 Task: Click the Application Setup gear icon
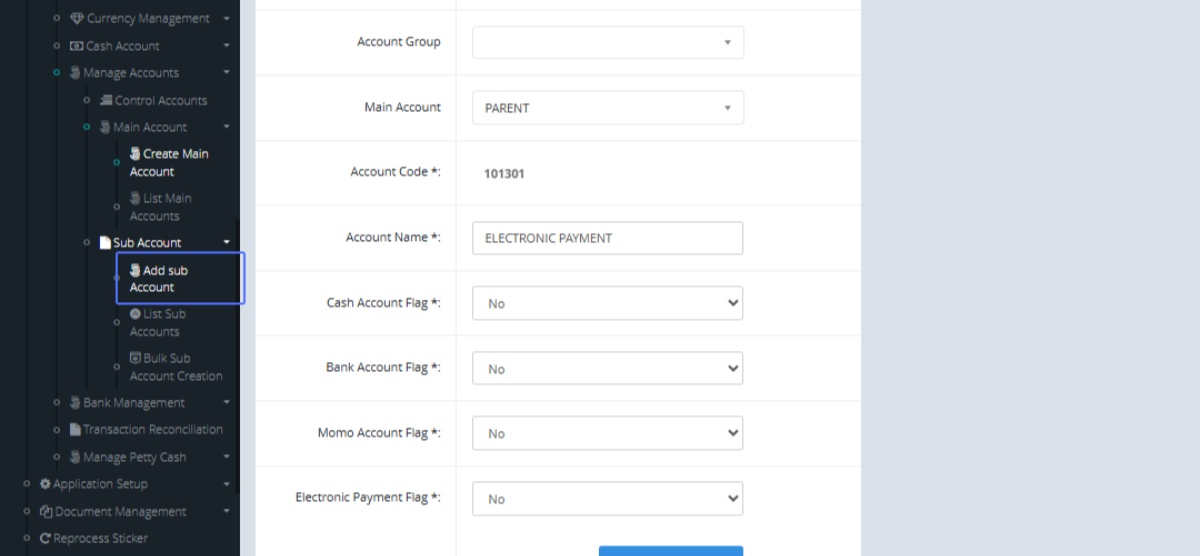tap(45, 484)
